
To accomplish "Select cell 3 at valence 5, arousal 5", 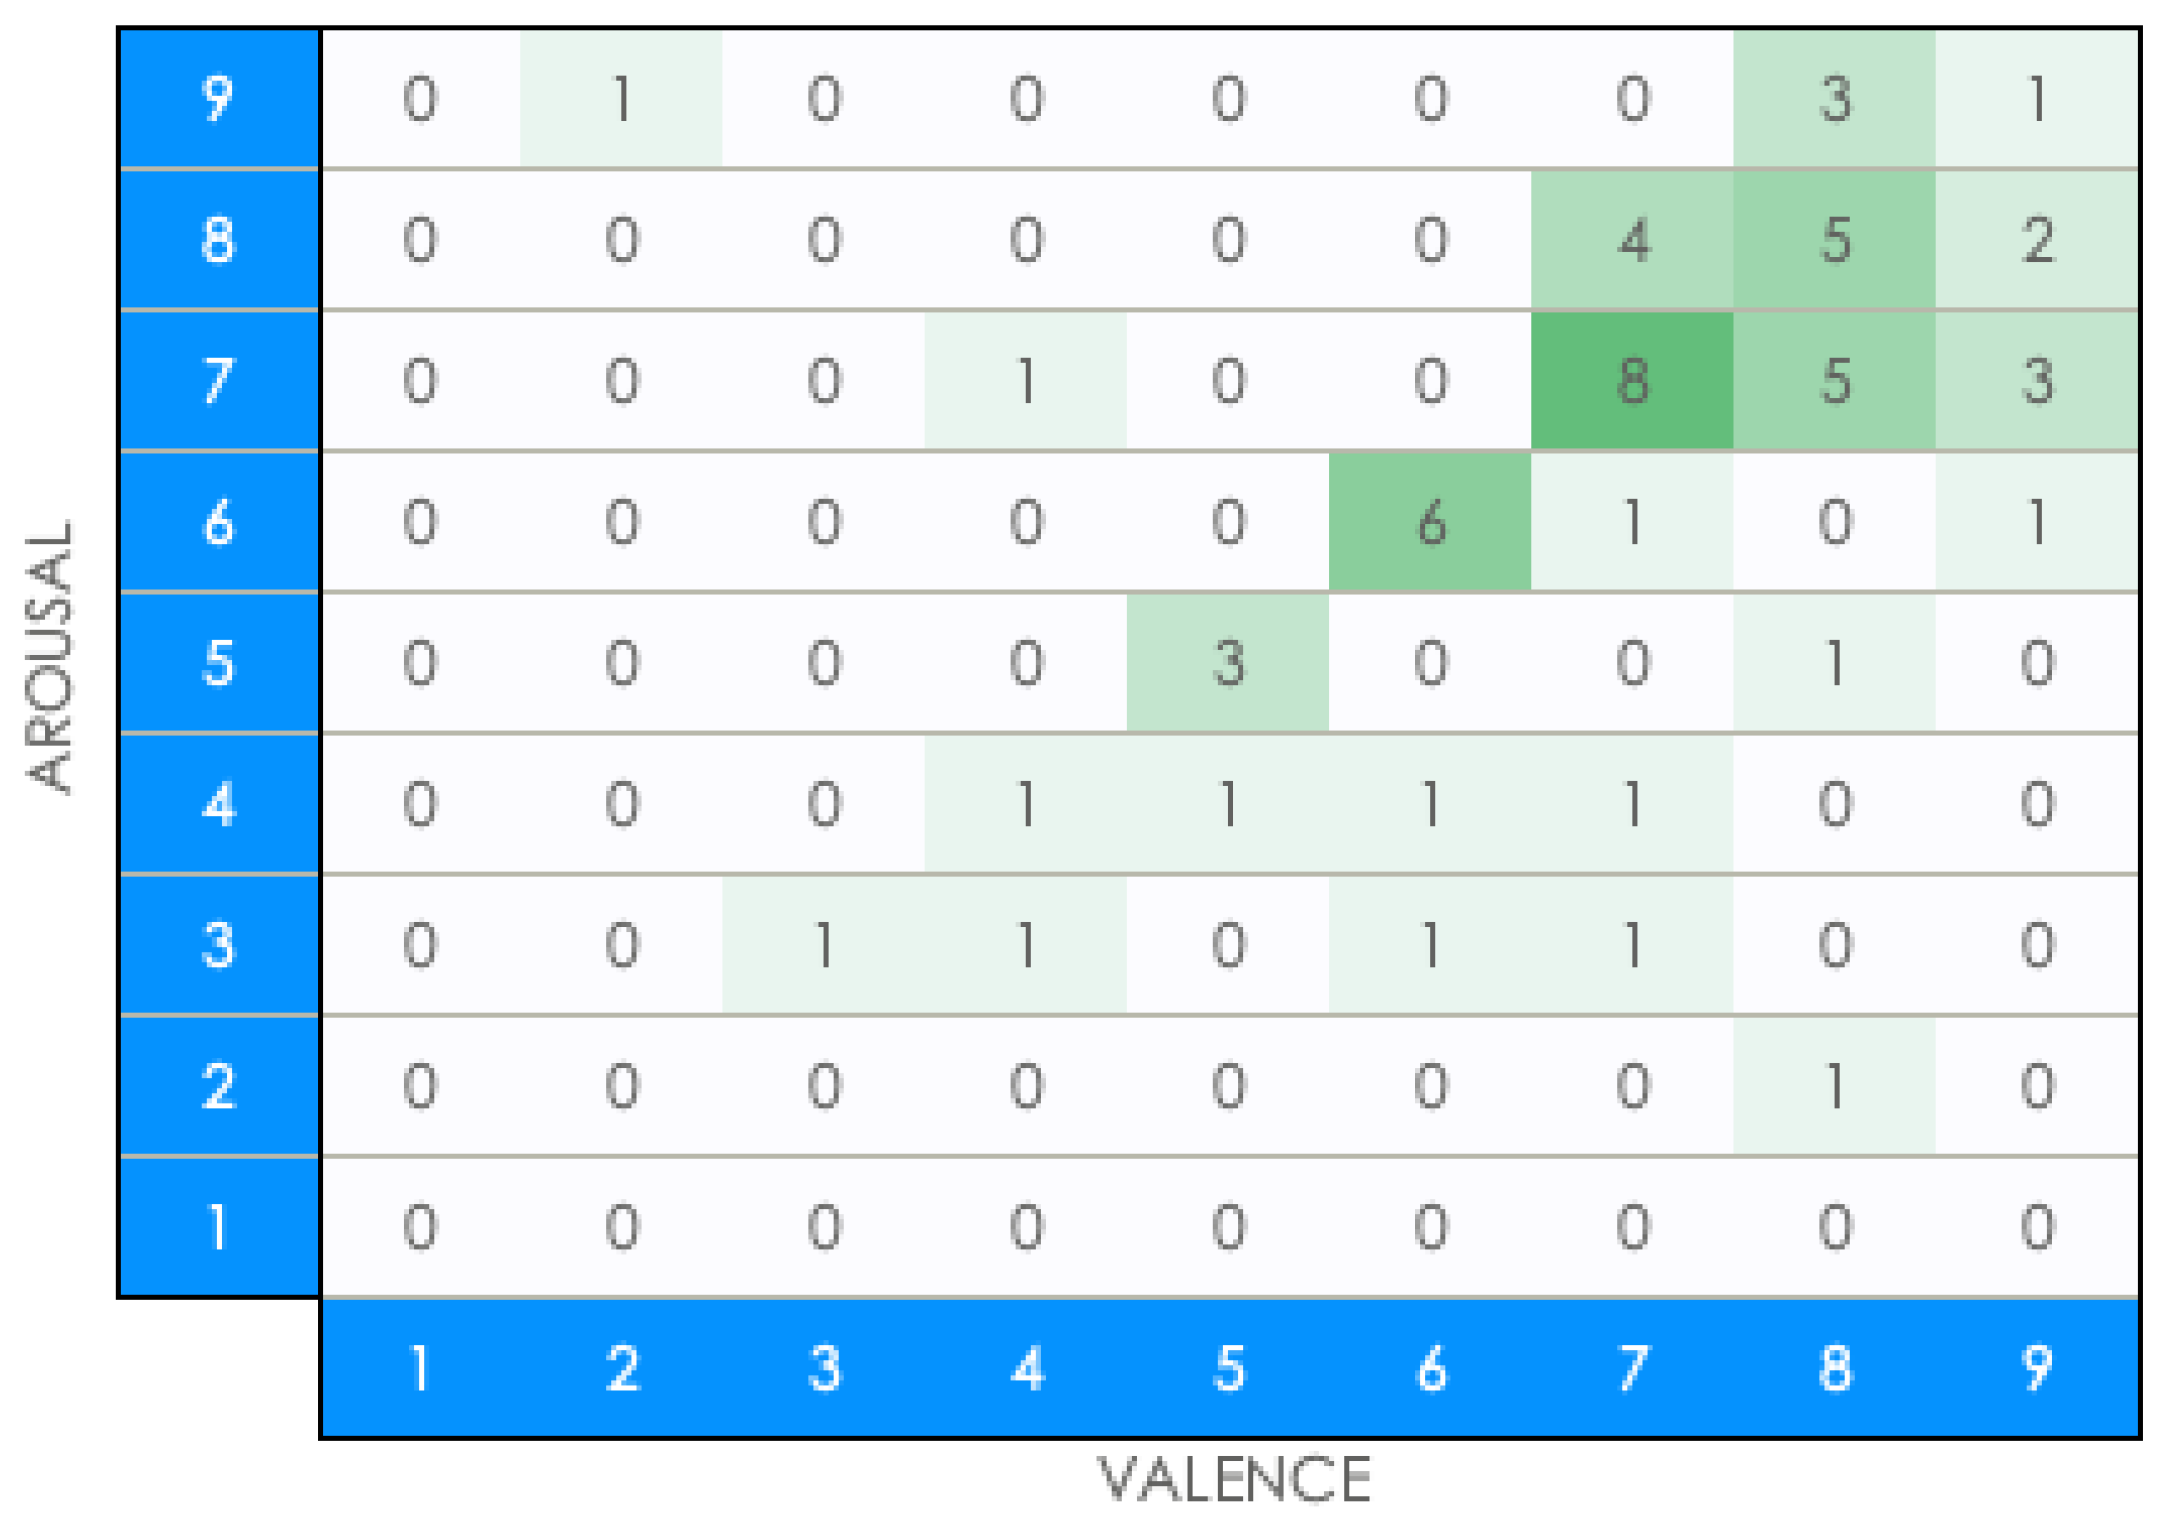I will (1228, 663).
